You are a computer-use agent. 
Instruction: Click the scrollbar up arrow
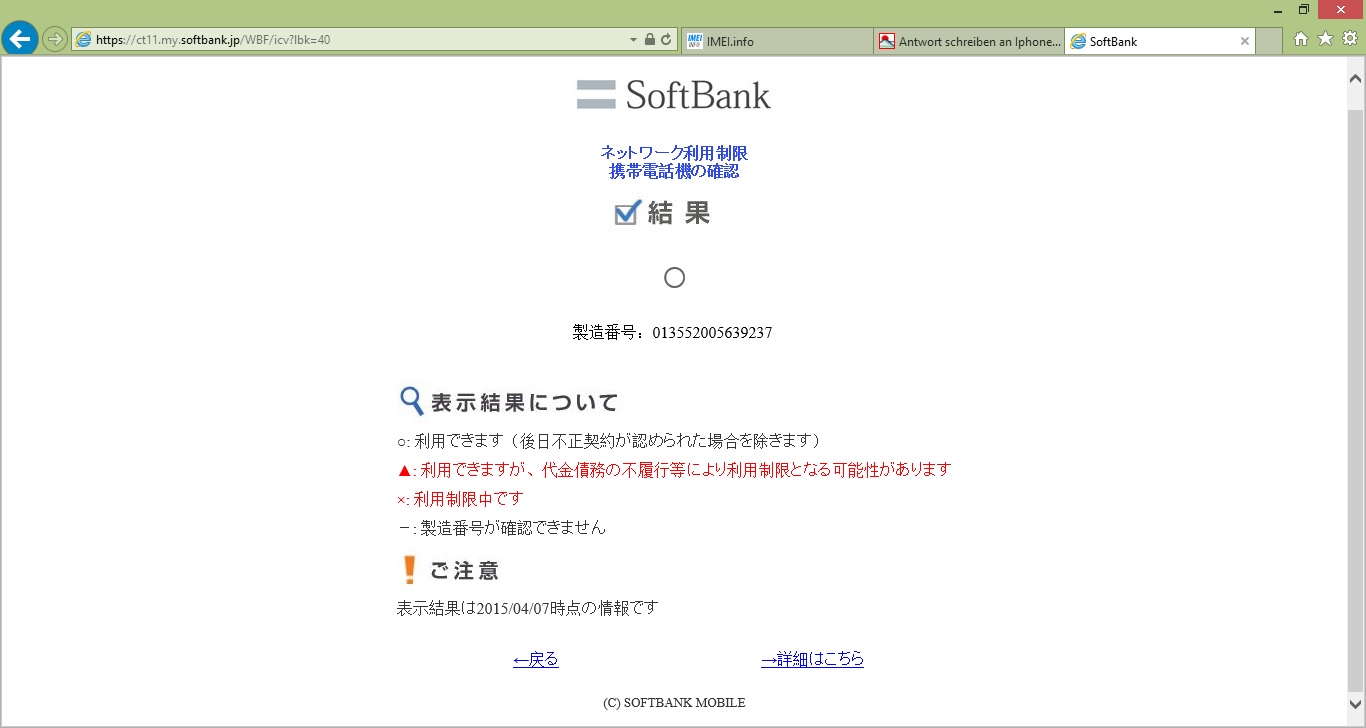1356,77
